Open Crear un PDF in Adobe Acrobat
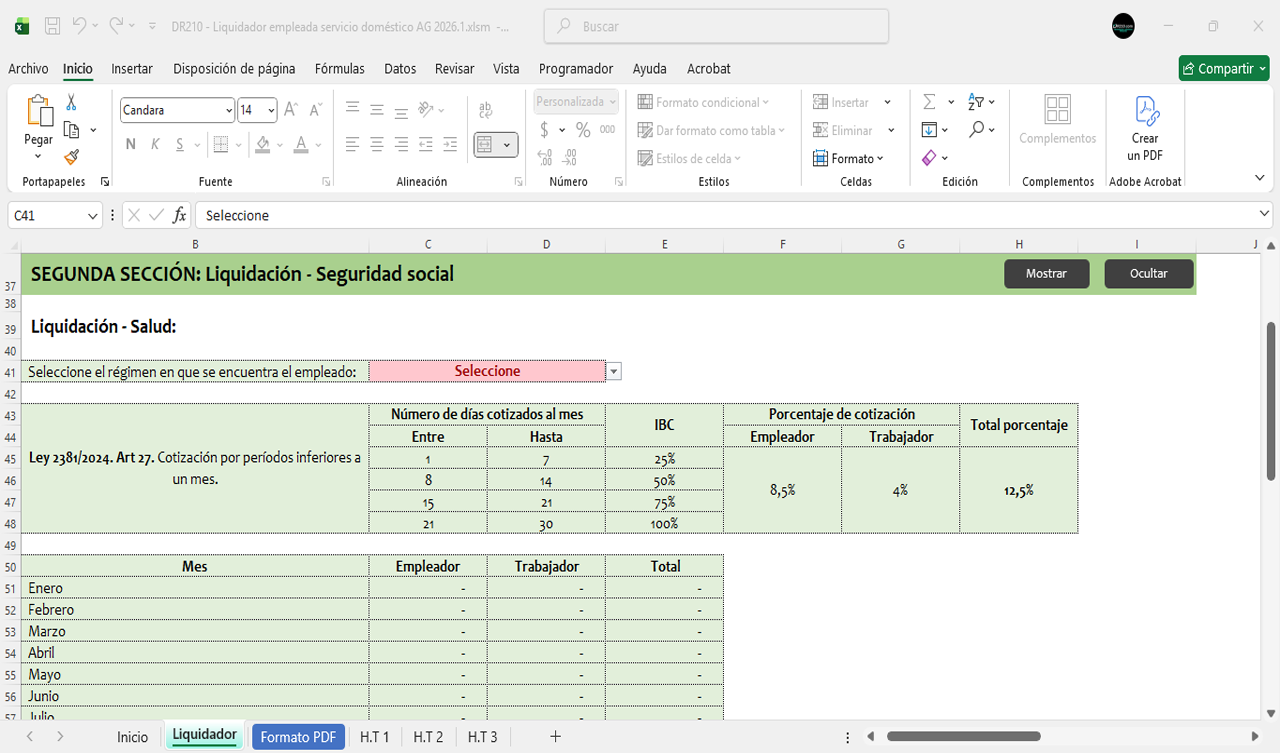The height and width of the screenshot is (753, 1280). 1145,128
